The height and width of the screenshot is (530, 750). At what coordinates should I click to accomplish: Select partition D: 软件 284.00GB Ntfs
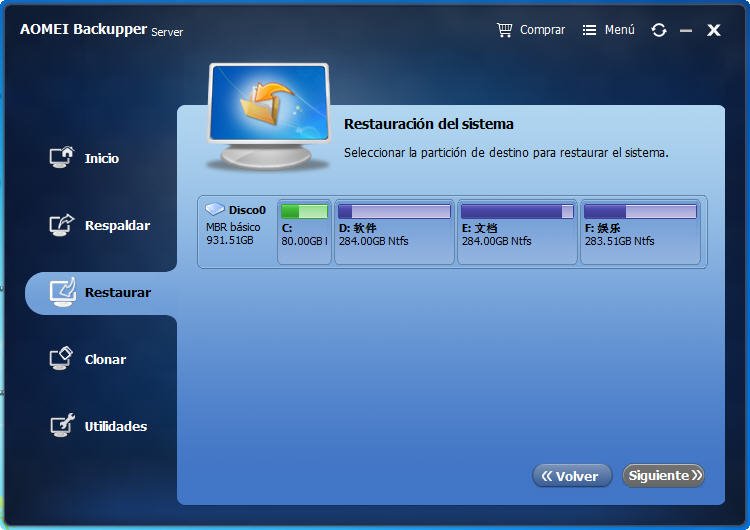pyautogui.click(x=394, y=232)
